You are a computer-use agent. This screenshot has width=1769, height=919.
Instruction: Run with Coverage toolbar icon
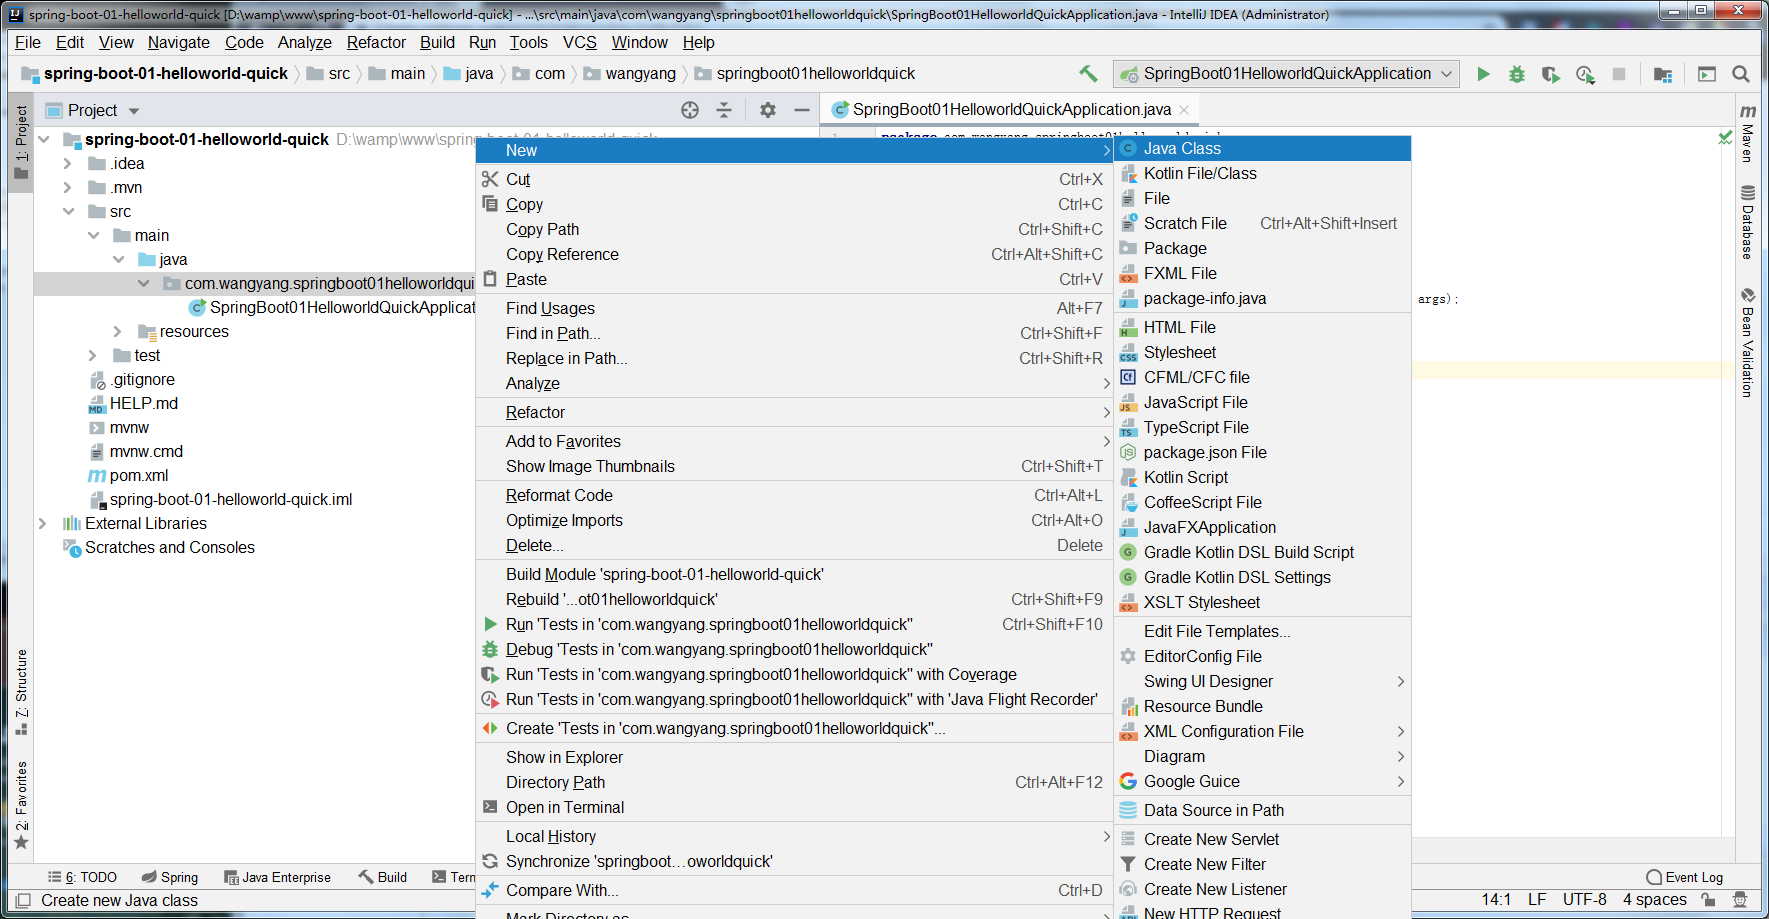tap(1551, 74)
